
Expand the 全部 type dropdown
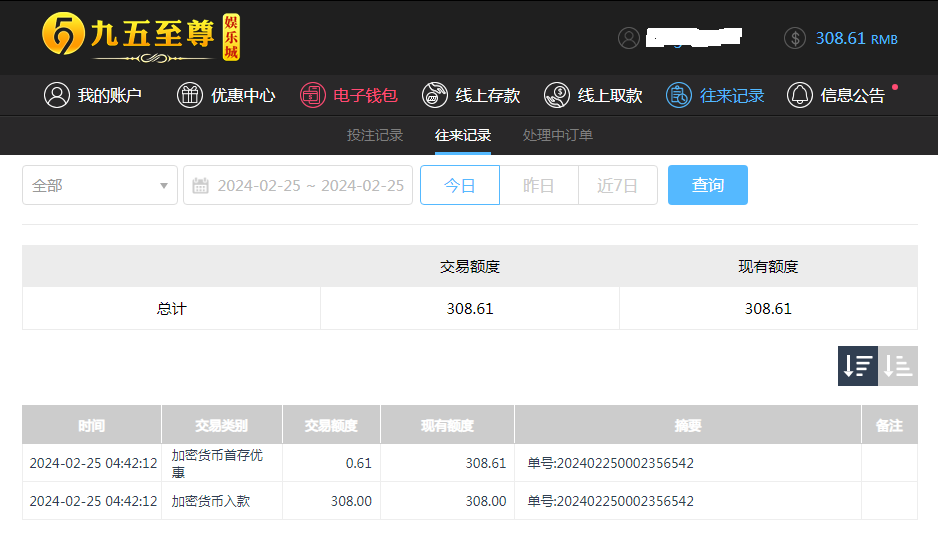100,185
